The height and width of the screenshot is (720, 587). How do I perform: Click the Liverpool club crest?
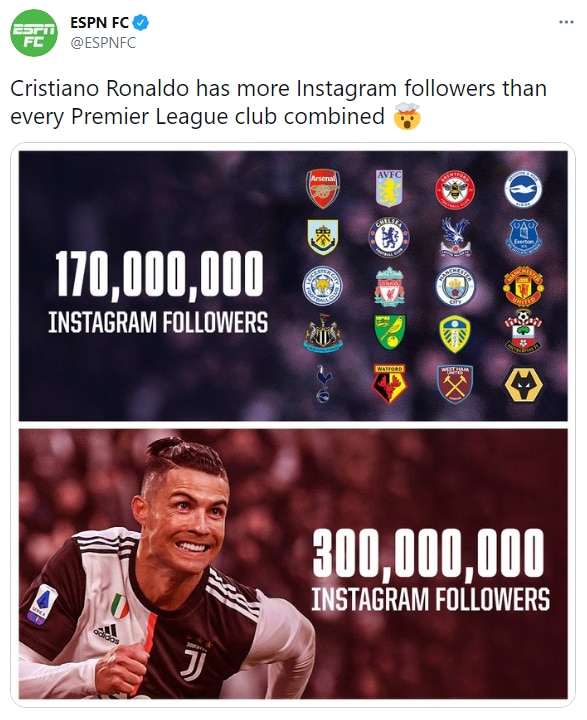coord(389,287)
